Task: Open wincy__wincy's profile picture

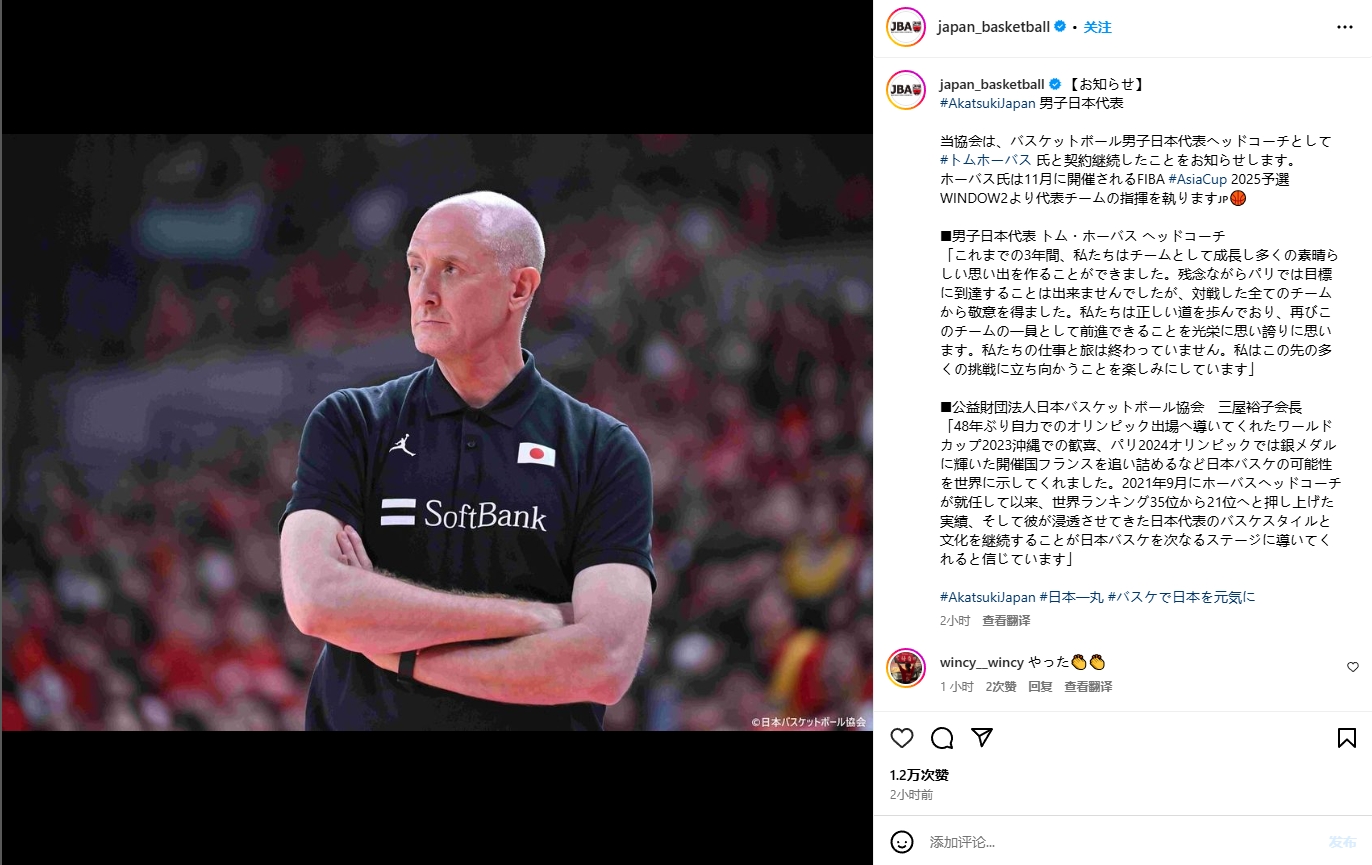Action: click(x=906, y=668)
